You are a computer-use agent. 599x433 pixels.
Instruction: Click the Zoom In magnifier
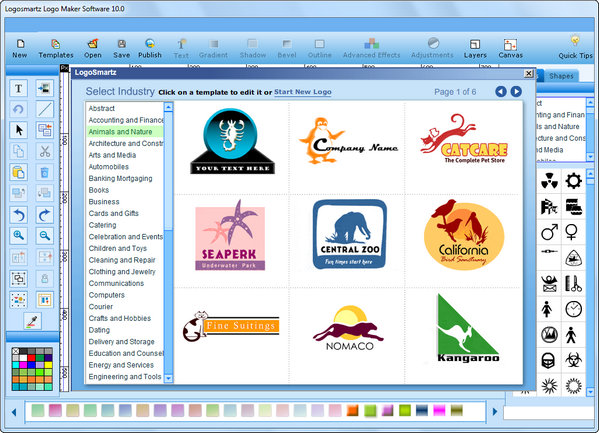coord(18,236)
